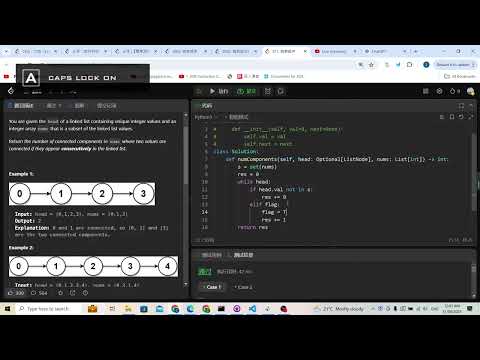Open the All Bookmarks folder
Image resolution: width=480 pixels, height=360 pixels.
coord(460,76)
